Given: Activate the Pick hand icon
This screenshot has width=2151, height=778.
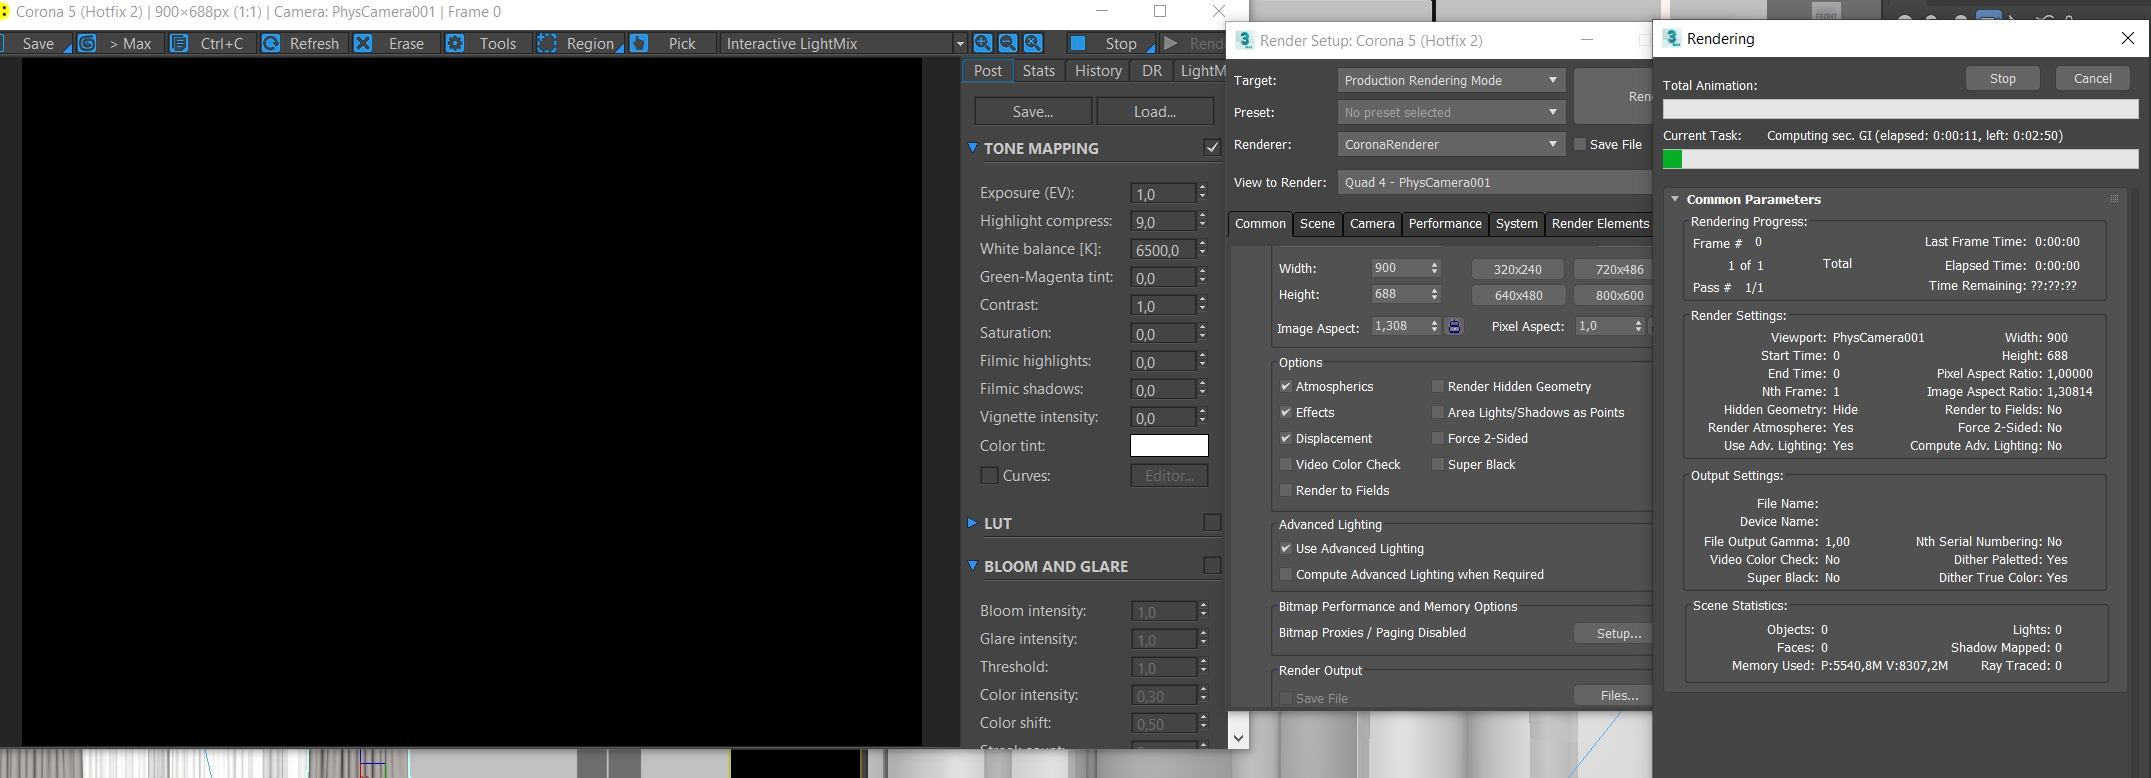Looking at the screenshot, I should click(x=640, y=43).
